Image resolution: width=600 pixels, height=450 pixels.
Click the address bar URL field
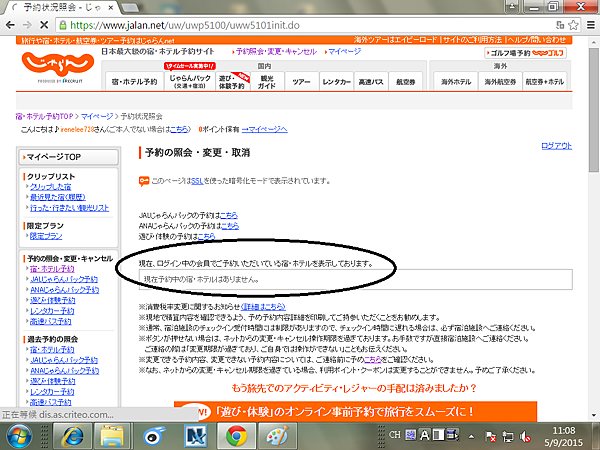pyautogui.click(x=306, y=26)
